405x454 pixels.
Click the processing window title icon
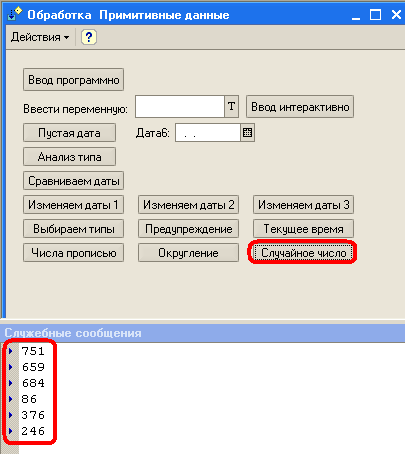[x=14, y=14]
